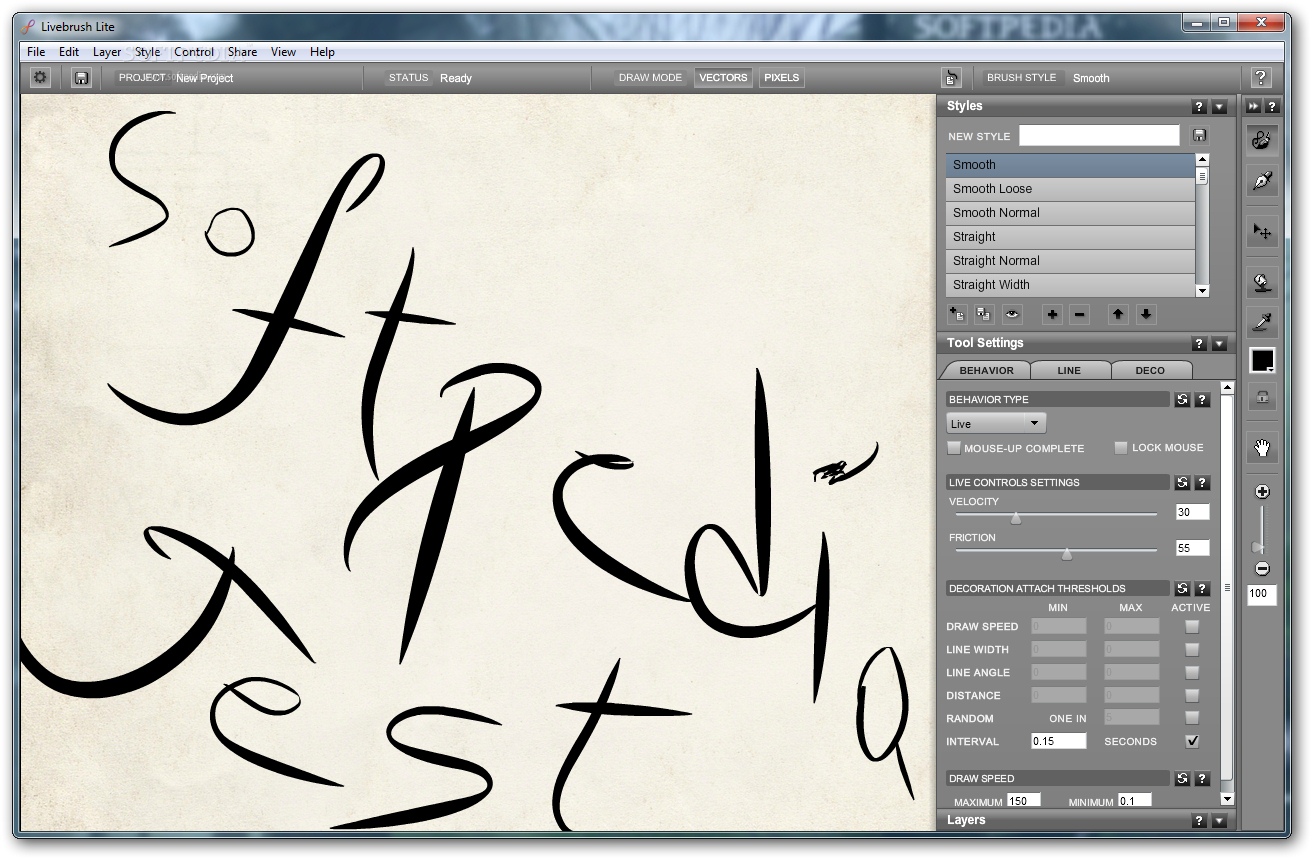The height and width of the screenshot is (859, 1312).
Task: Click the Friction slider handle
Action: pyautogui.click(x=1067, y=553)
